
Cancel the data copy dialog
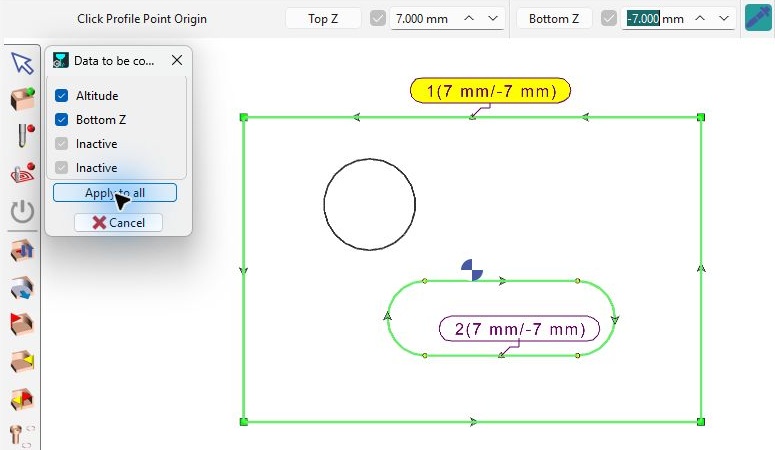118,223
